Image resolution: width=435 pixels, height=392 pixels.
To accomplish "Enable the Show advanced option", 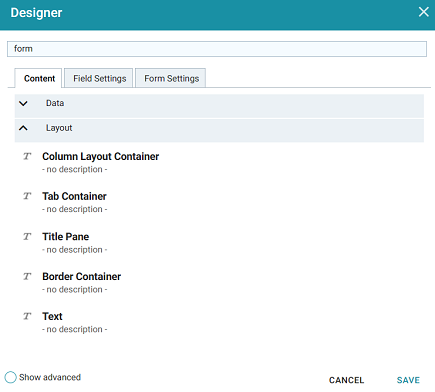I will [x=10, y=377].
